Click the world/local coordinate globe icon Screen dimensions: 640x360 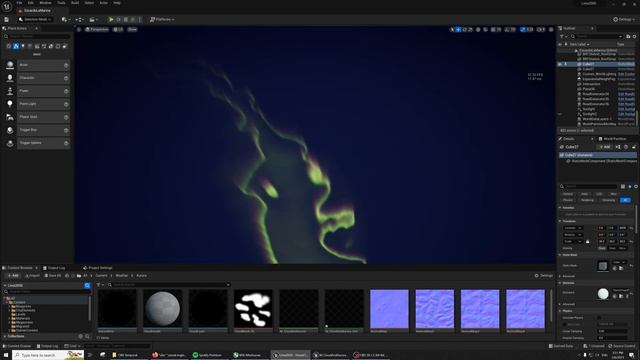pos(478,29)
